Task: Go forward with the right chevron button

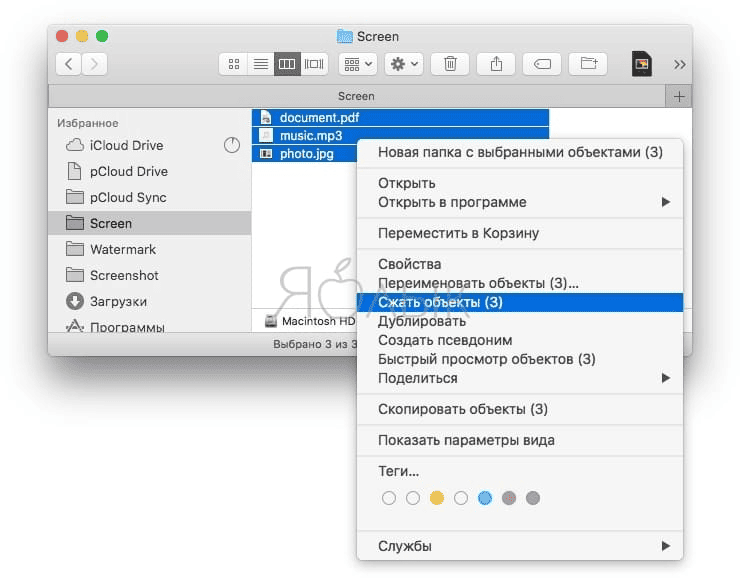Action: tap(94, 64)
